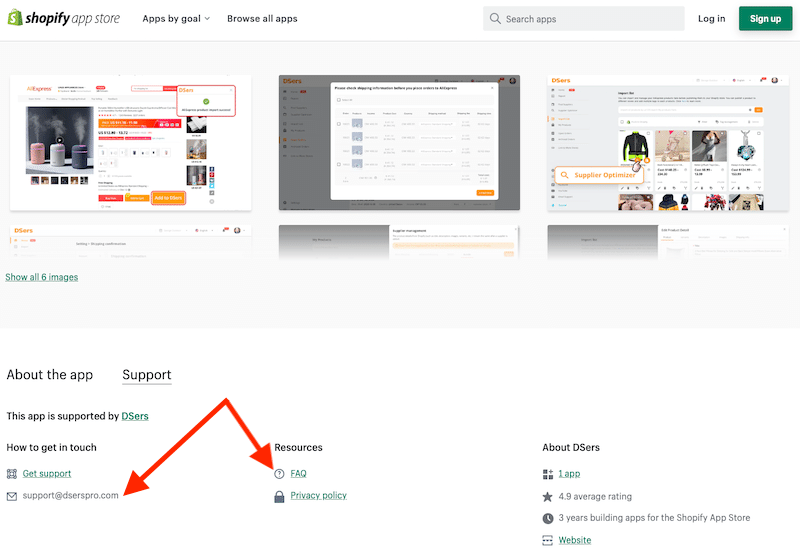This screenshot has height=555, width=800.
Task: Open the shipping confirmation settings screenshot
Action: (131, 242)
